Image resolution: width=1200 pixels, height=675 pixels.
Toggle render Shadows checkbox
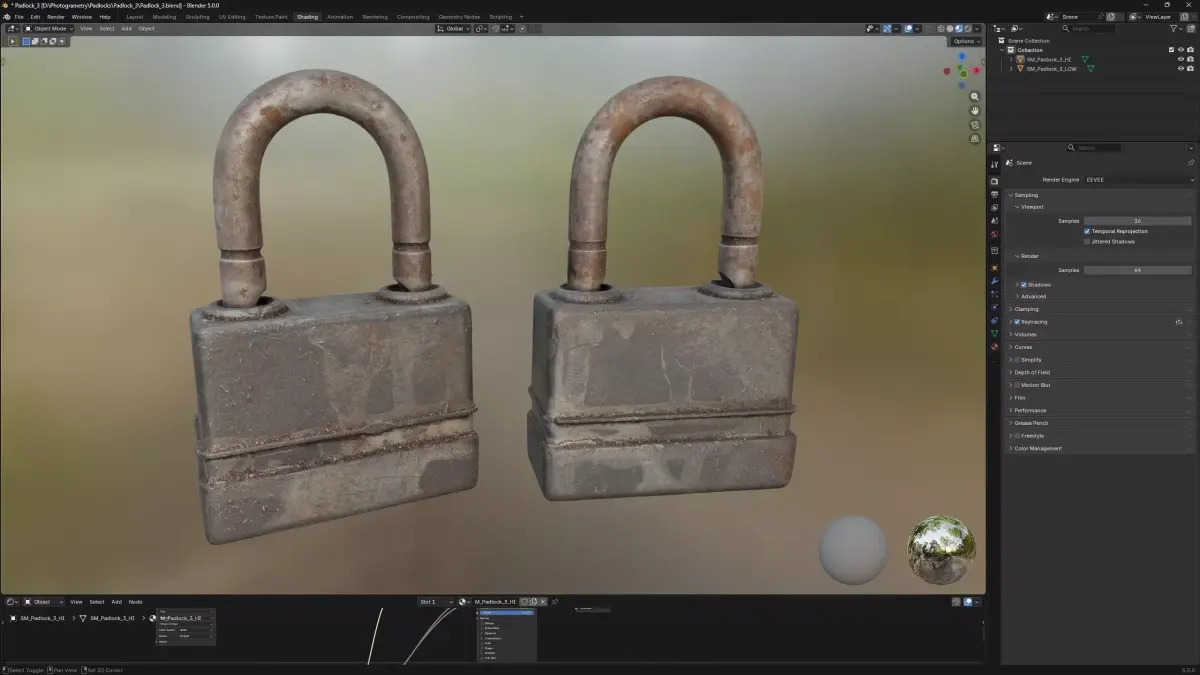pyautogui.click(x=1024, y=284)
